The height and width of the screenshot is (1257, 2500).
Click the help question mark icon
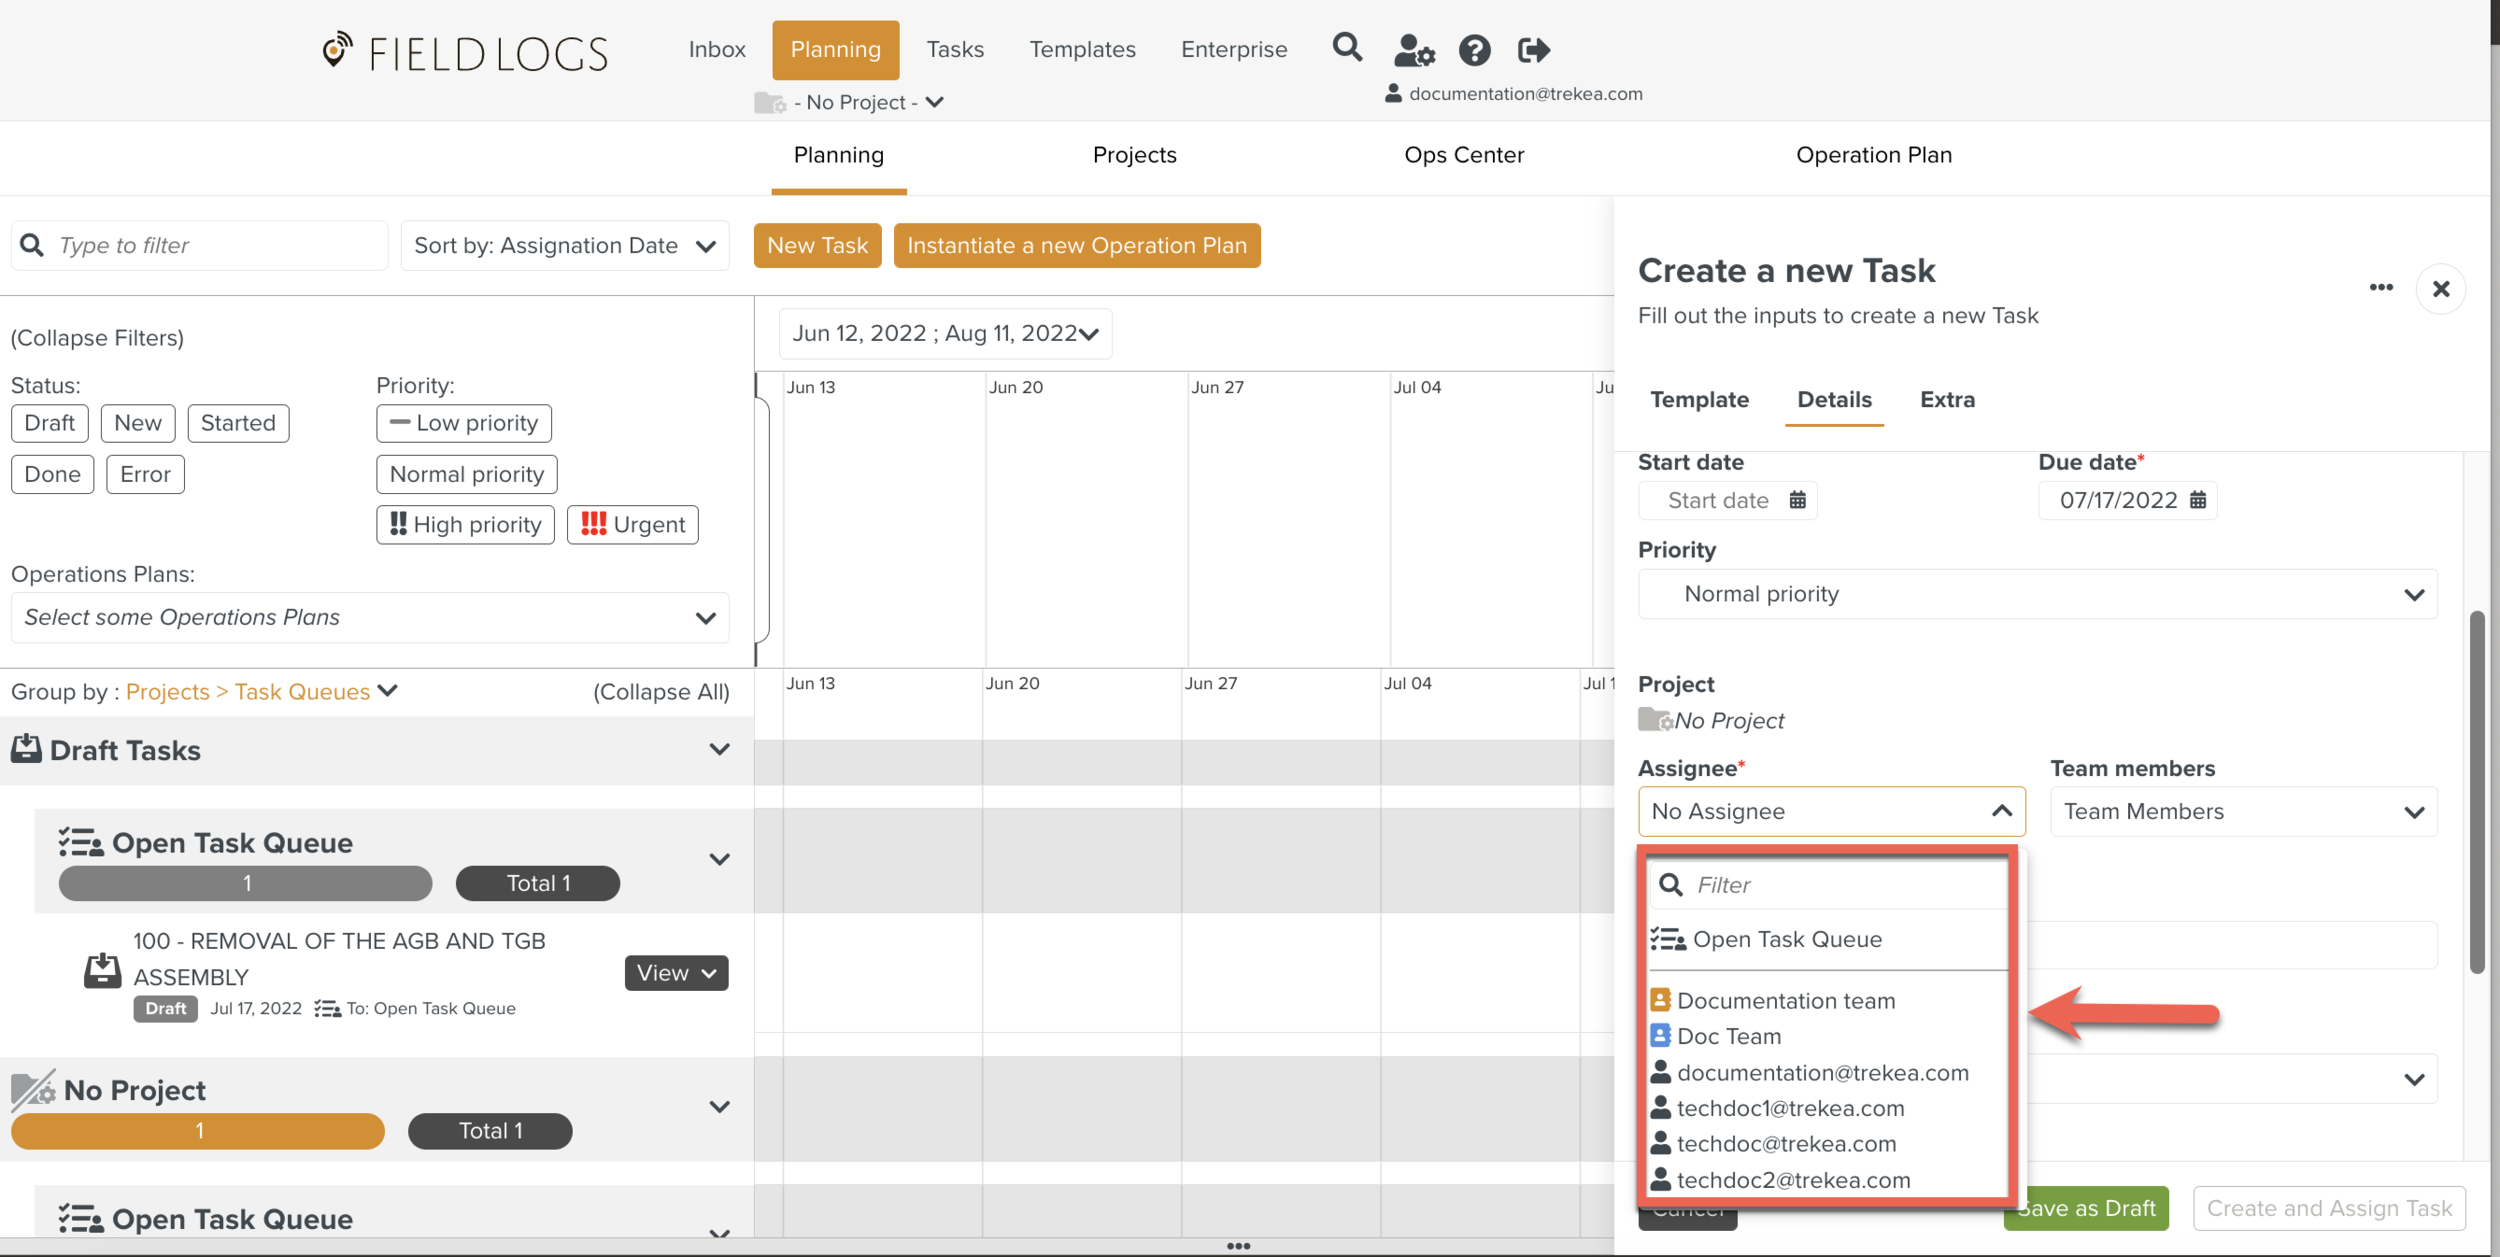tap(1474, 50)
